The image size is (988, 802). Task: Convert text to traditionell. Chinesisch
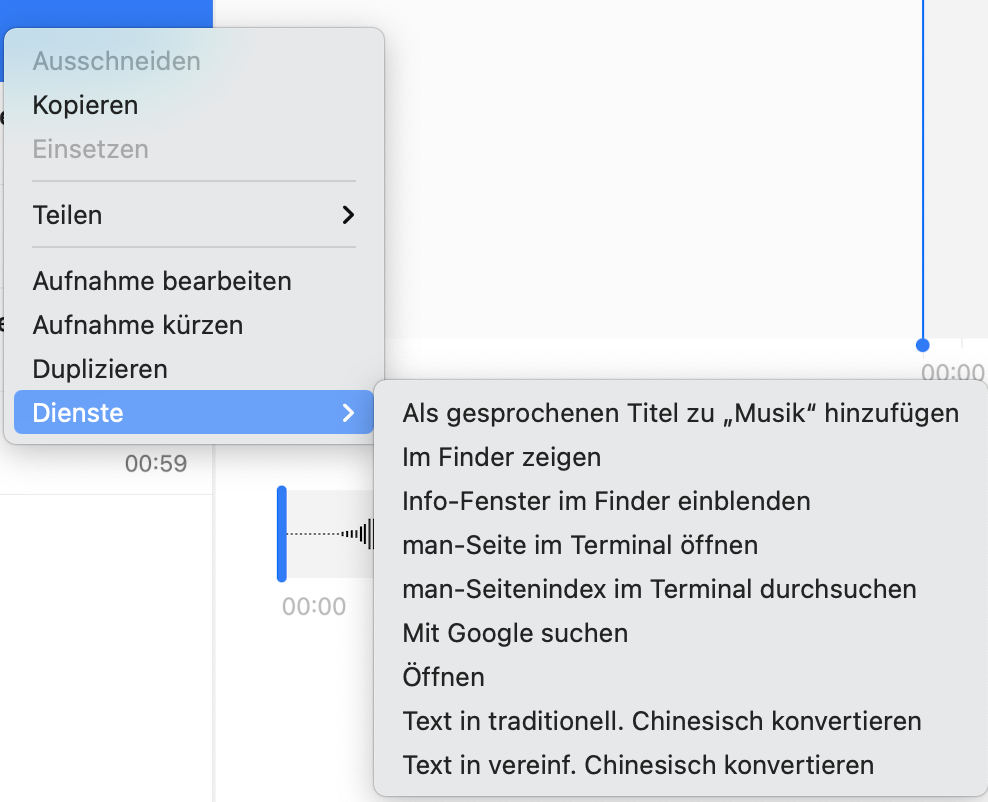661,721
